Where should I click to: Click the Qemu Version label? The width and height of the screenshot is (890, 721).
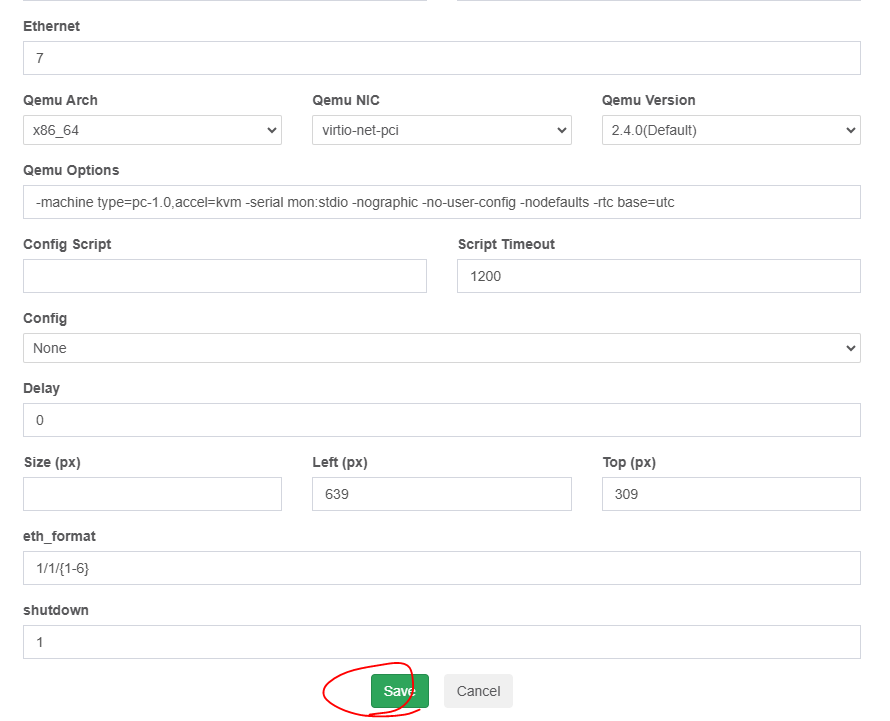point(648,100)
